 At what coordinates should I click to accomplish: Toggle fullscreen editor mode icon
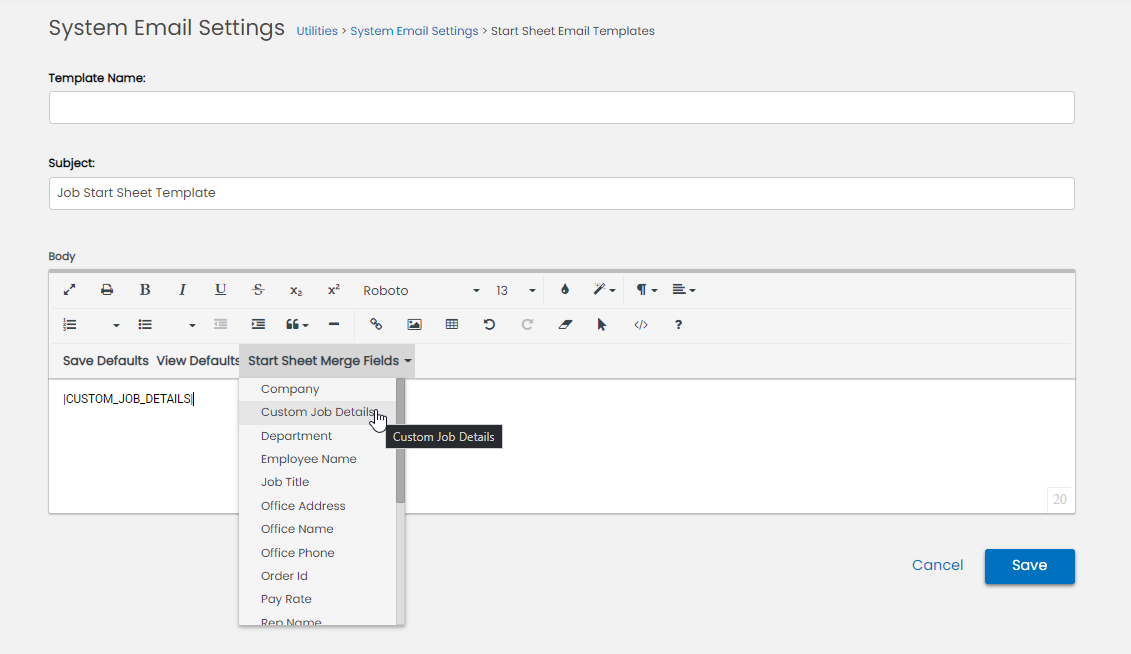click(x=69, y=290)
